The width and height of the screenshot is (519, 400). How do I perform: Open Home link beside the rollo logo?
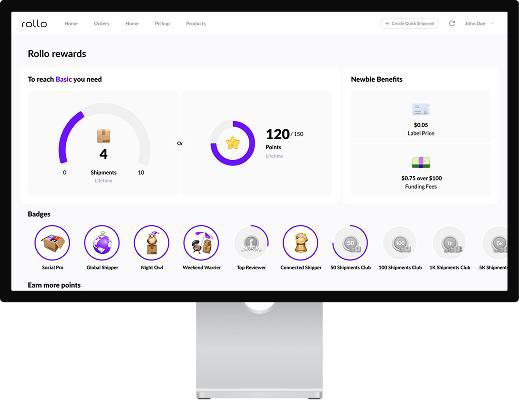[71, 24]
